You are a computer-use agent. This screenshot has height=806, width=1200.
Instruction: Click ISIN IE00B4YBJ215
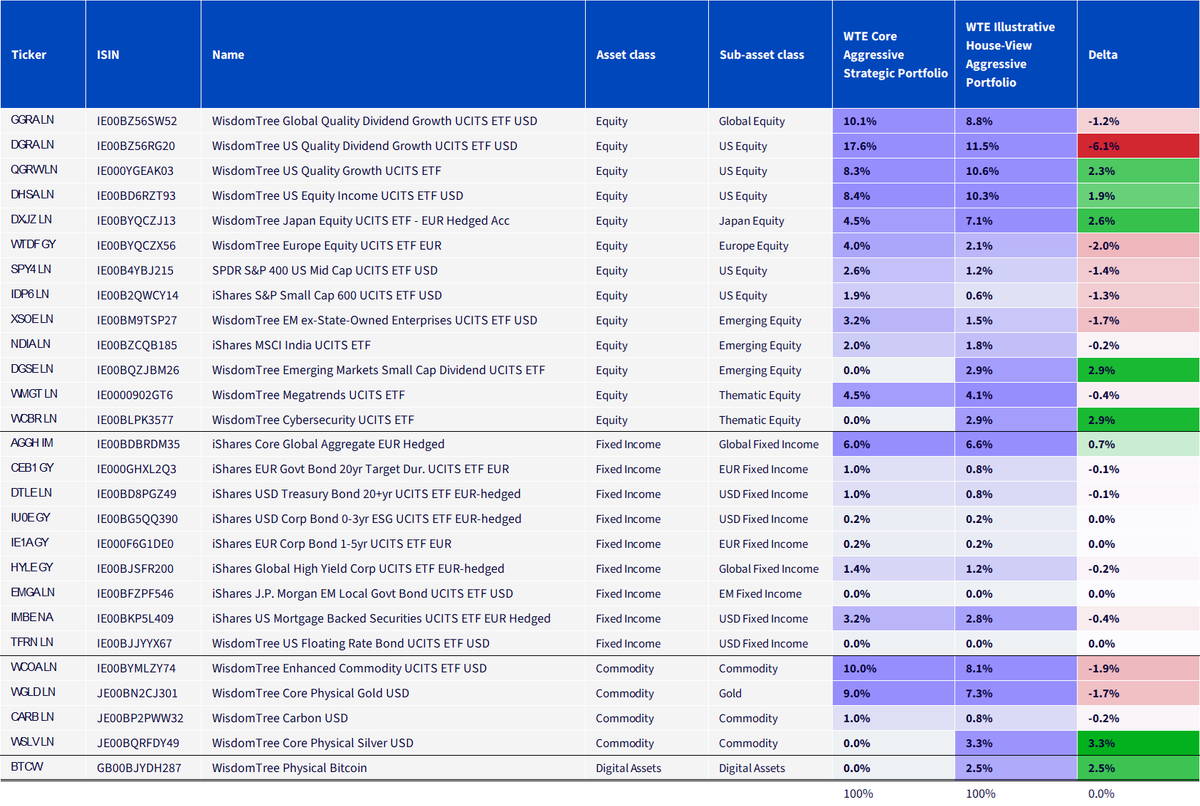[x=135, y=271]
